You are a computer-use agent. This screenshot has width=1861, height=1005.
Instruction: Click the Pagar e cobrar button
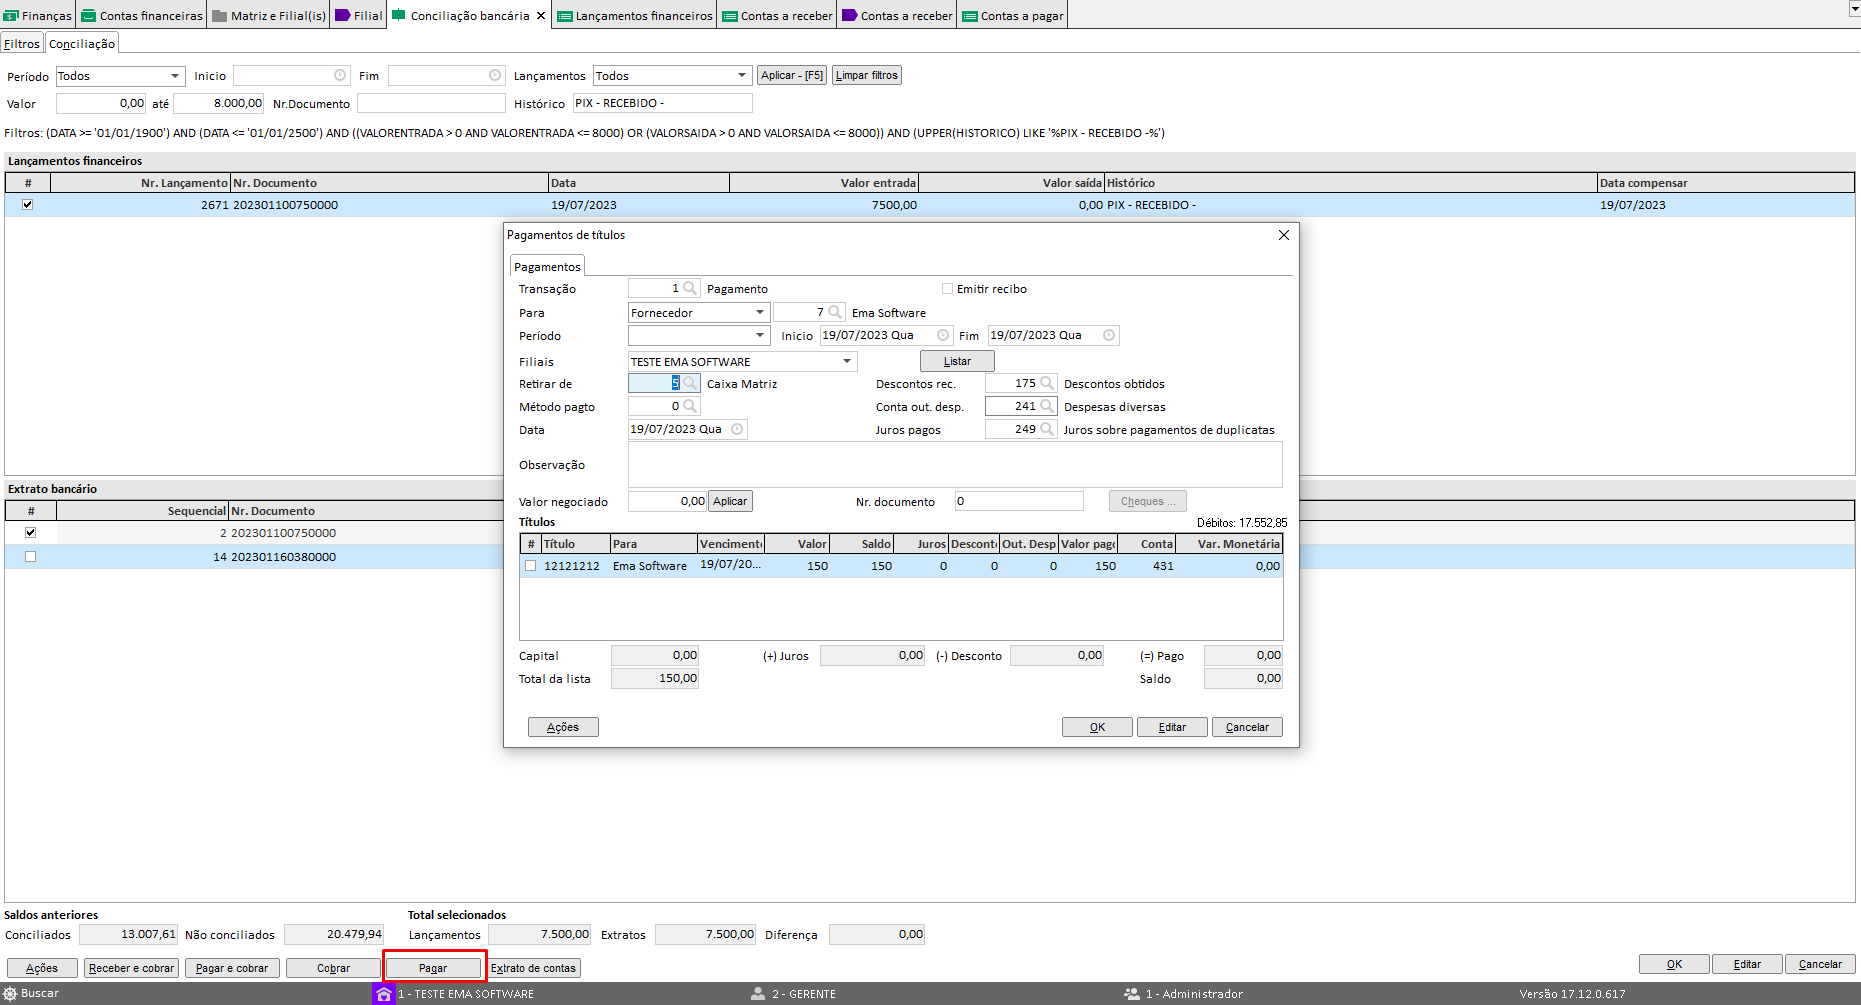click(x=232, y=968)
